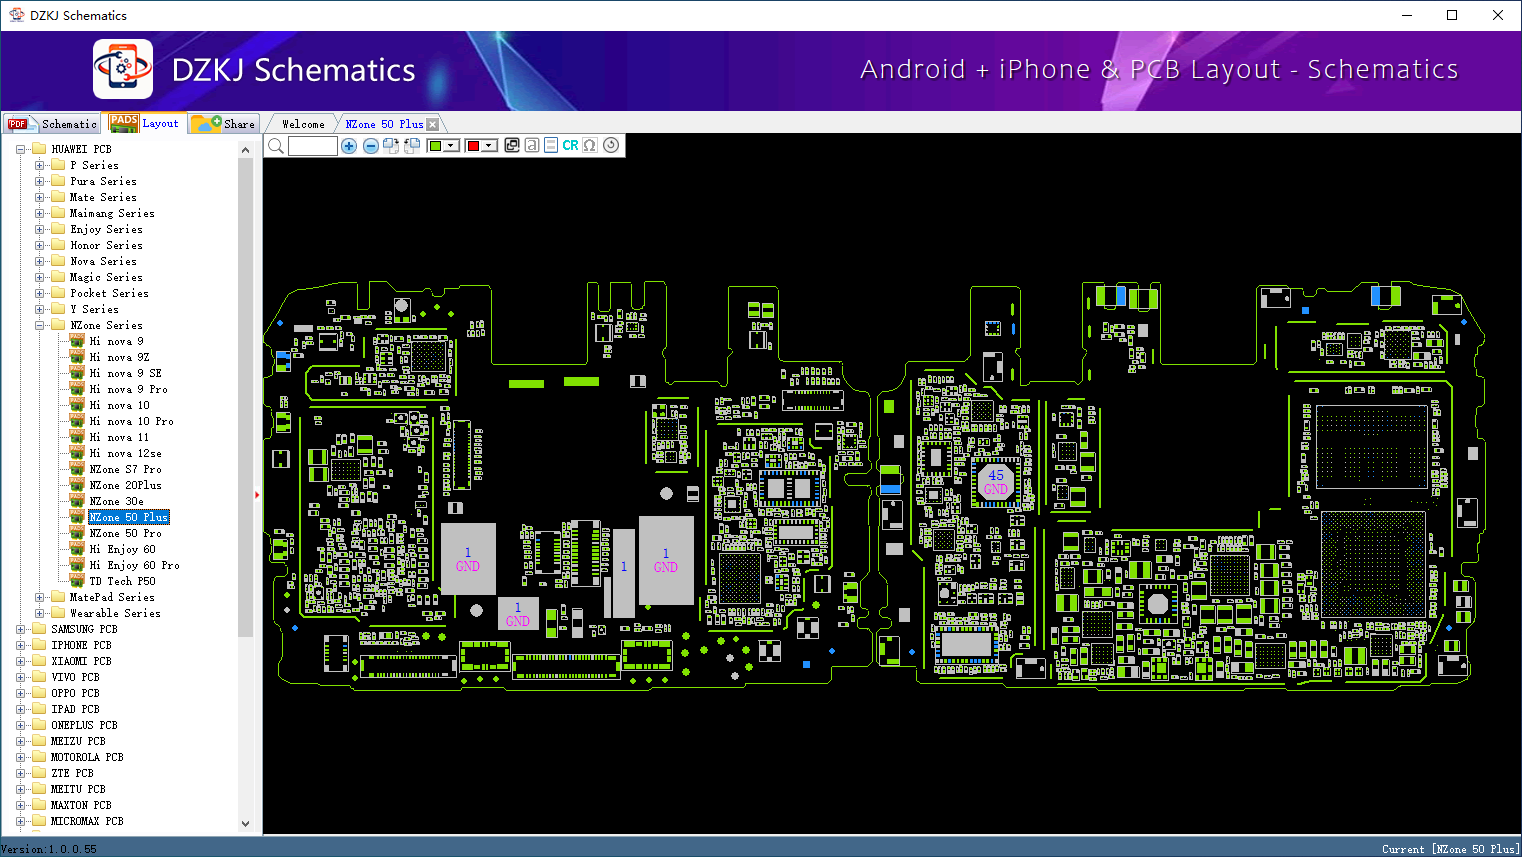Open NZone 30e layout file
Image resolution: width=1522 pixels, height=857 pixels.
coord(116,501)
